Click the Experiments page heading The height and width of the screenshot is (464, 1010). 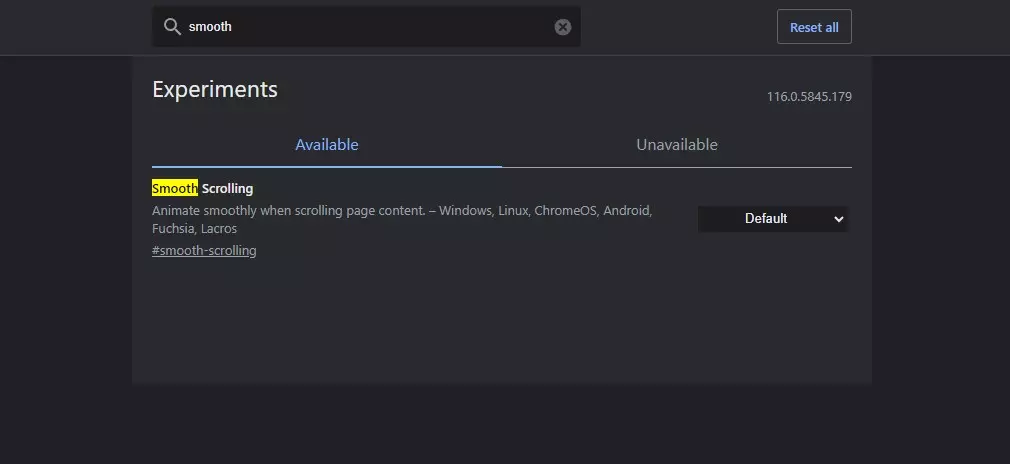(x=215, y=90)
